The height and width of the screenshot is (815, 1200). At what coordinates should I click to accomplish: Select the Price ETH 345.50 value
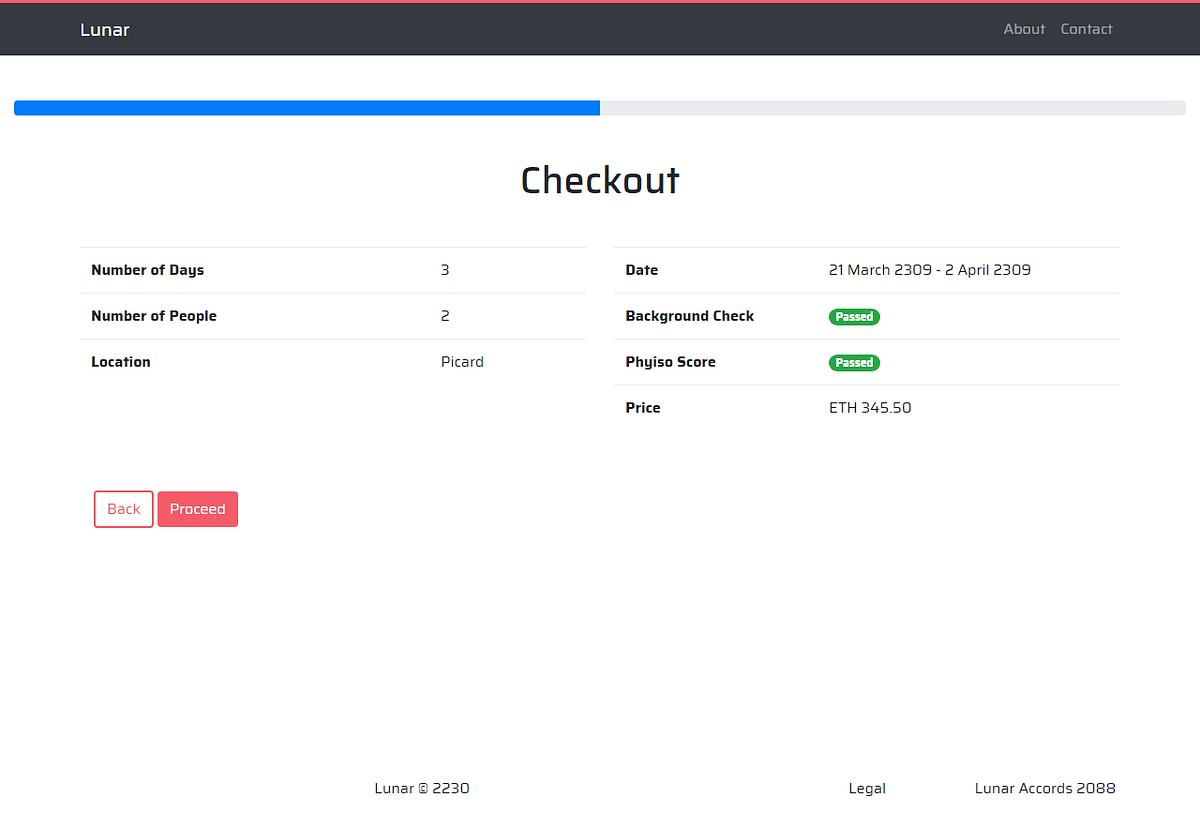[x=870, y=408]
